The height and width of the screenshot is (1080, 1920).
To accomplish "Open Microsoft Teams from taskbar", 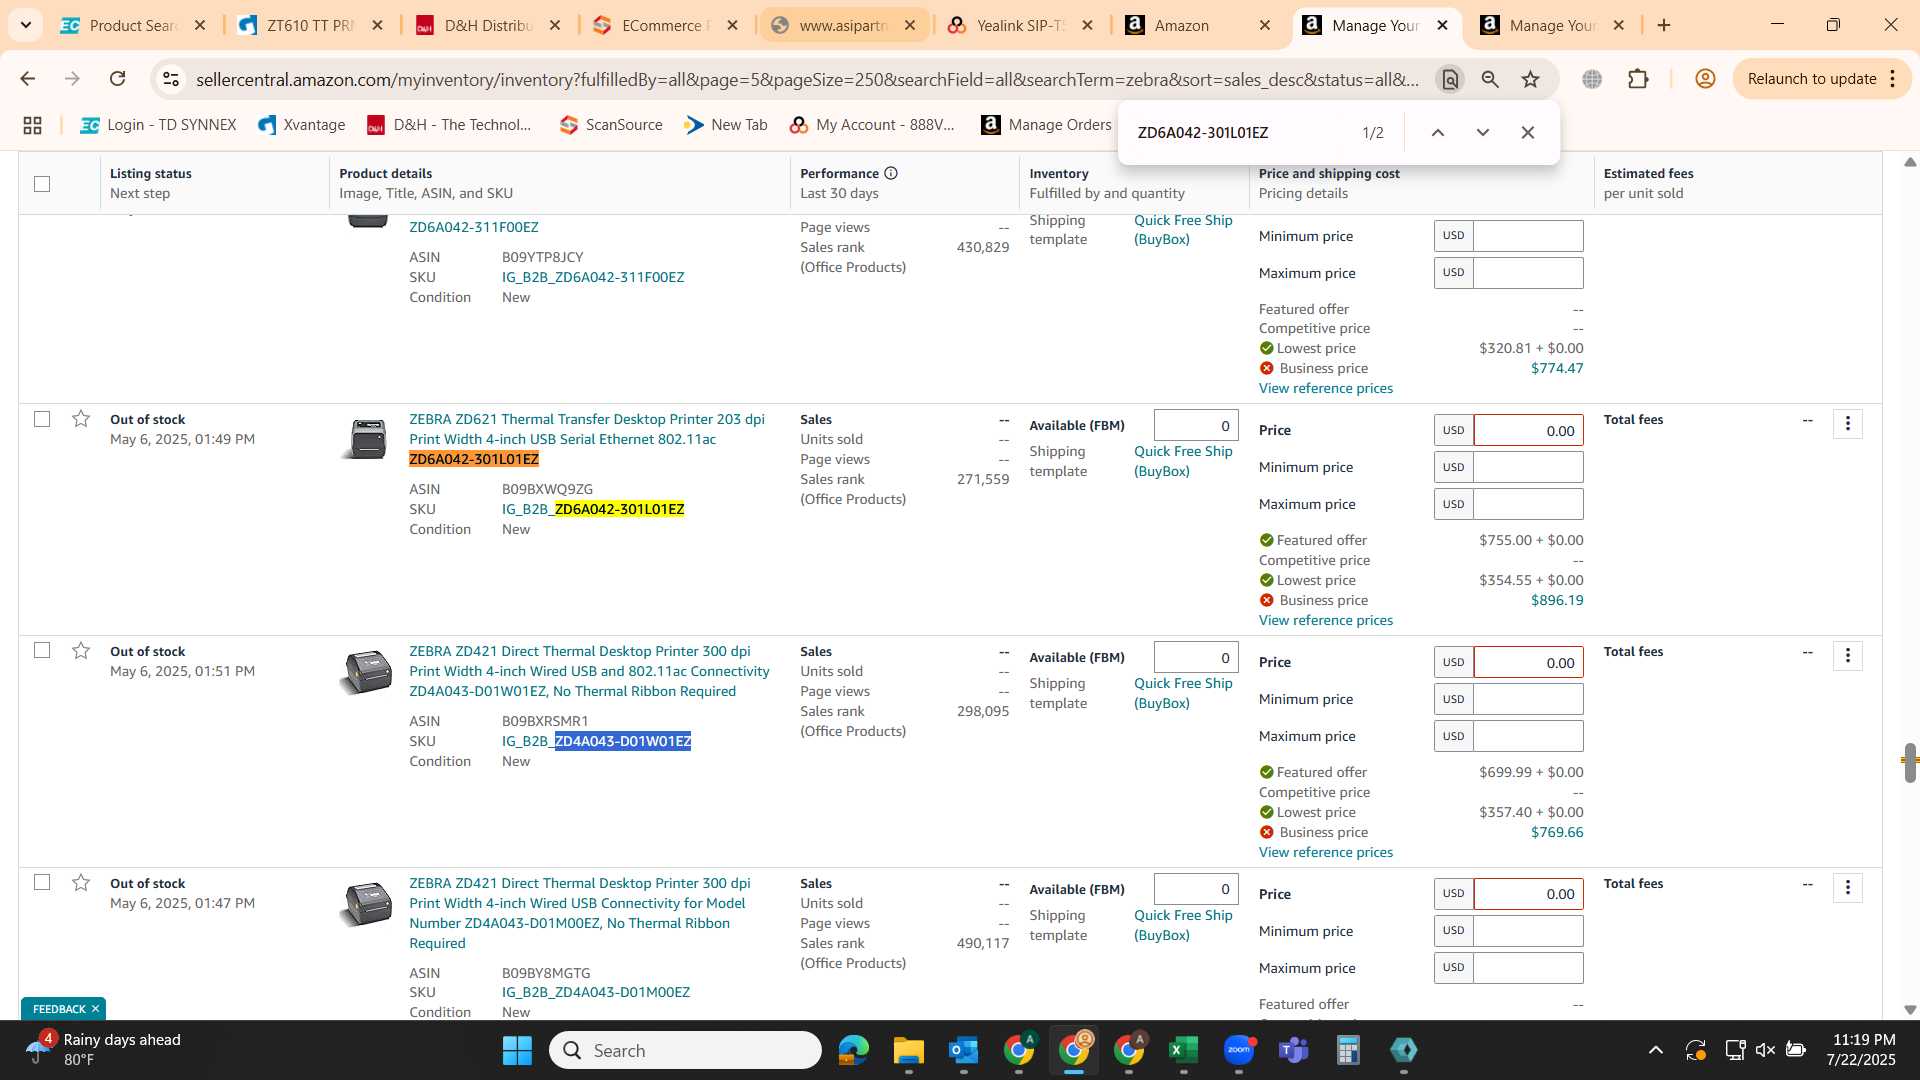I will pos(1294,1050).
